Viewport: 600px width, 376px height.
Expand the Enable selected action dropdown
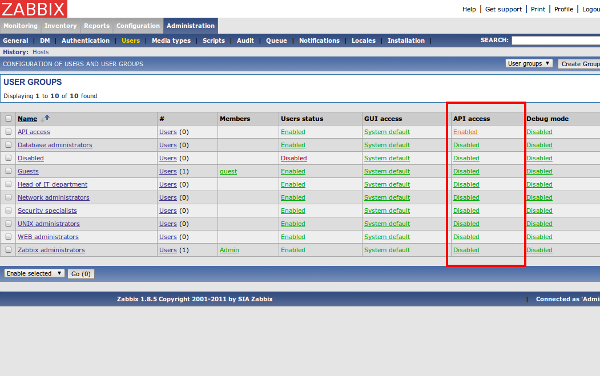click(x=34, y=273)
